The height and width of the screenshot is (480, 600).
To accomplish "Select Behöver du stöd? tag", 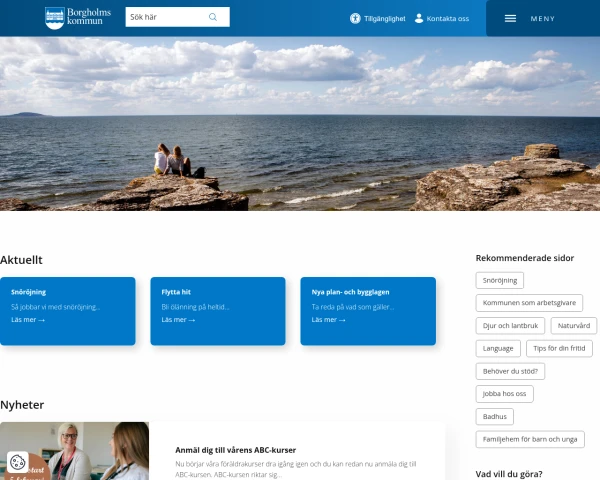I will [510, 371].
